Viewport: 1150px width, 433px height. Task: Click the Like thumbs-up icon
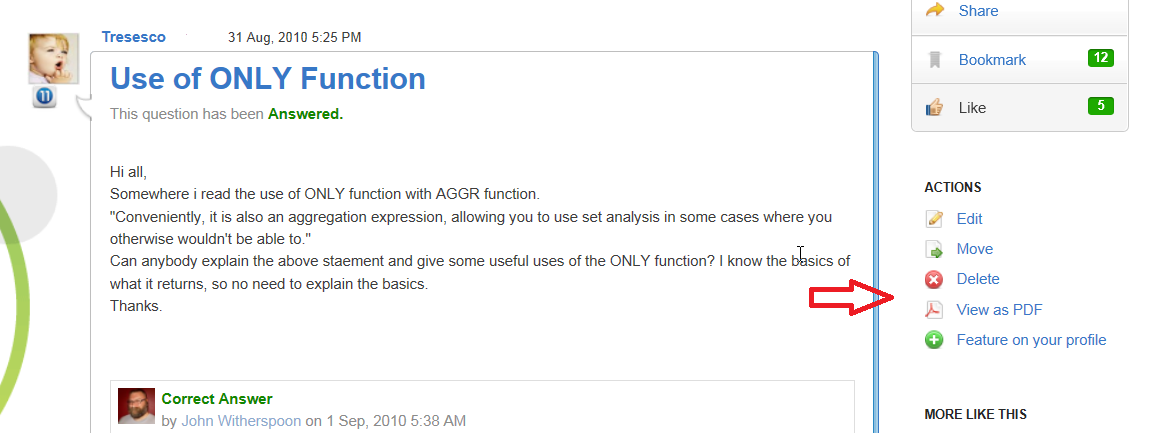click(x=935, y=108)
